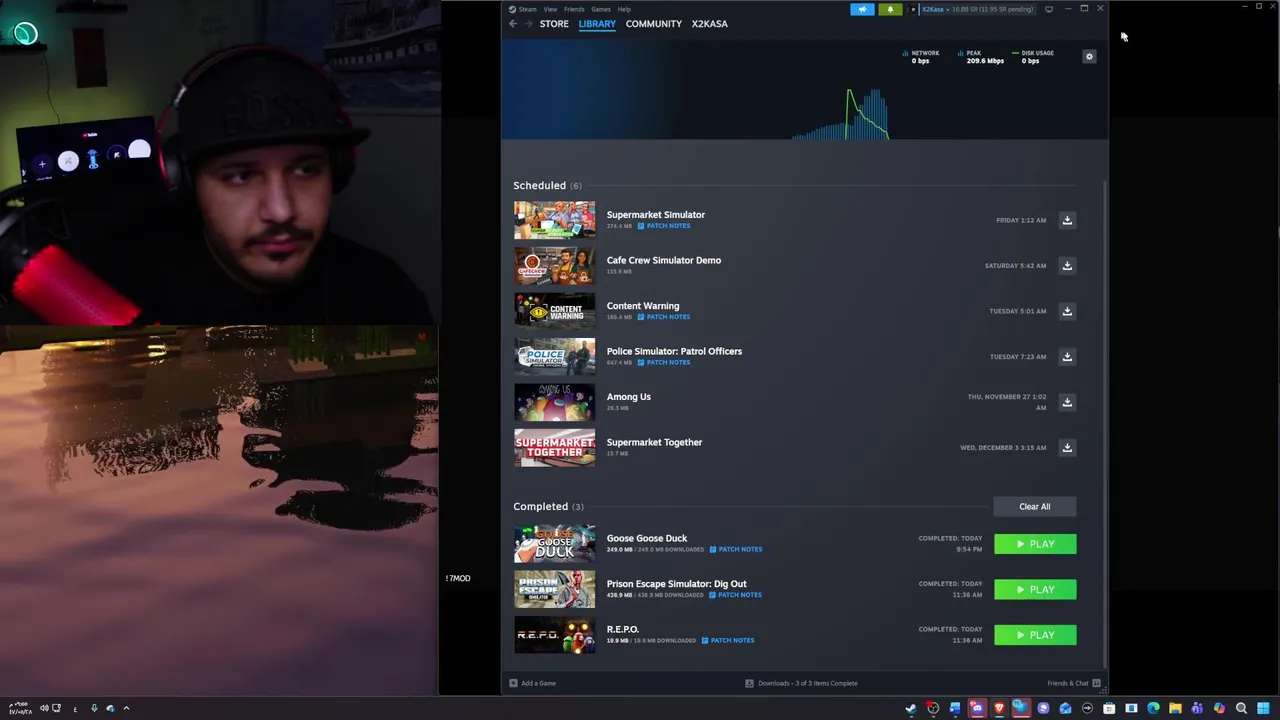
Task: Click Supermarket Together game thumbnail
Action: [554, 447]
